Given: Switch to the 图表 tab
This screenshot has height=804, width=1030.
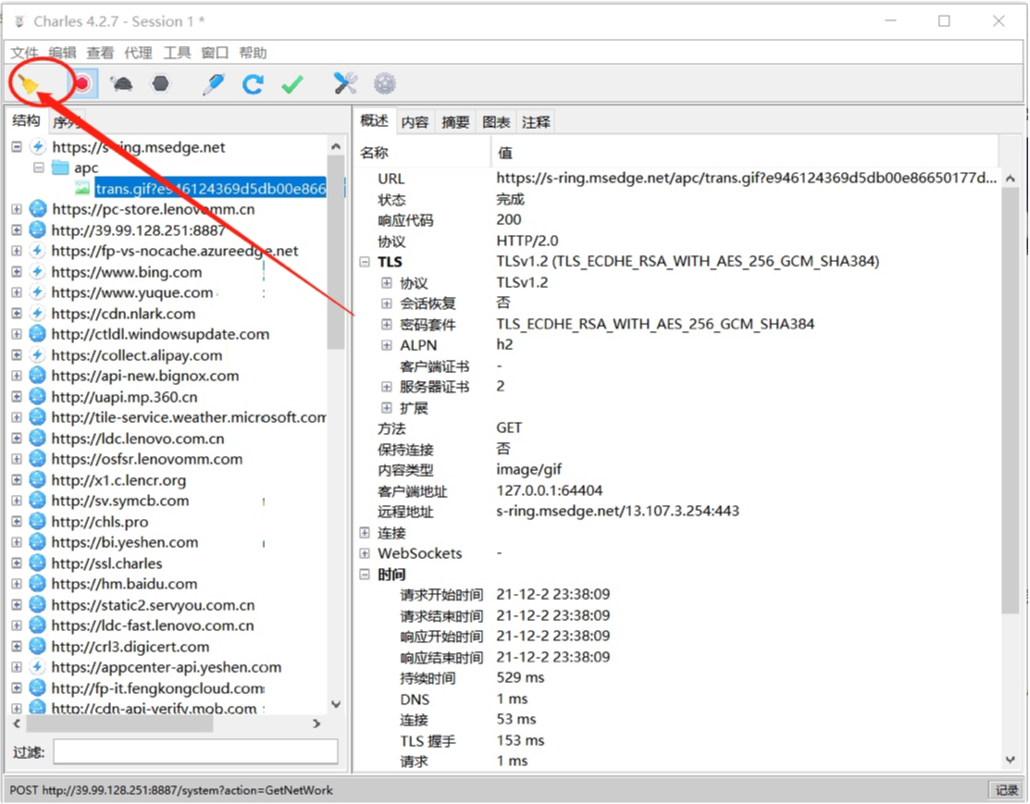Looking at the screenshot, I should 496,122.
